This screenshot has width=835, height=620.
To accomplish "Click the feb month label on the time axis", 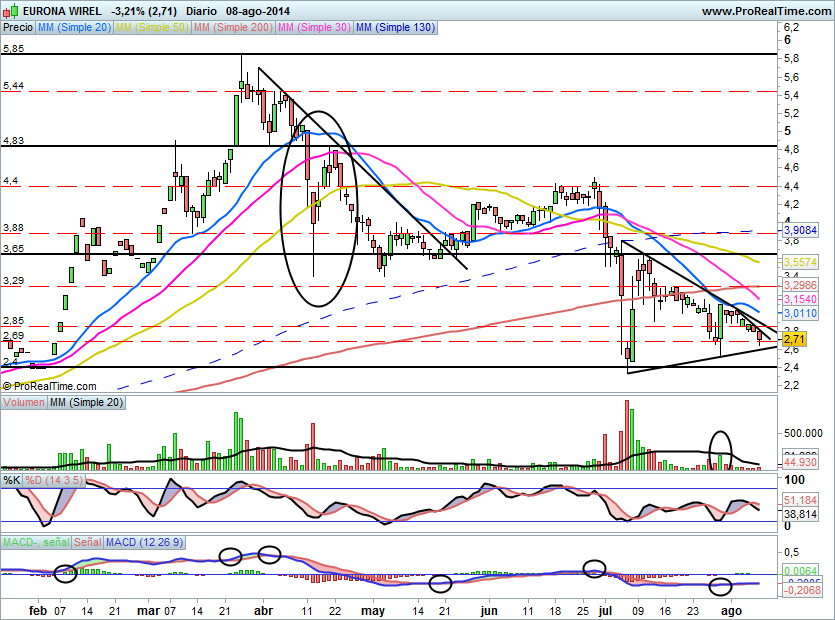I will coord(38,611).
